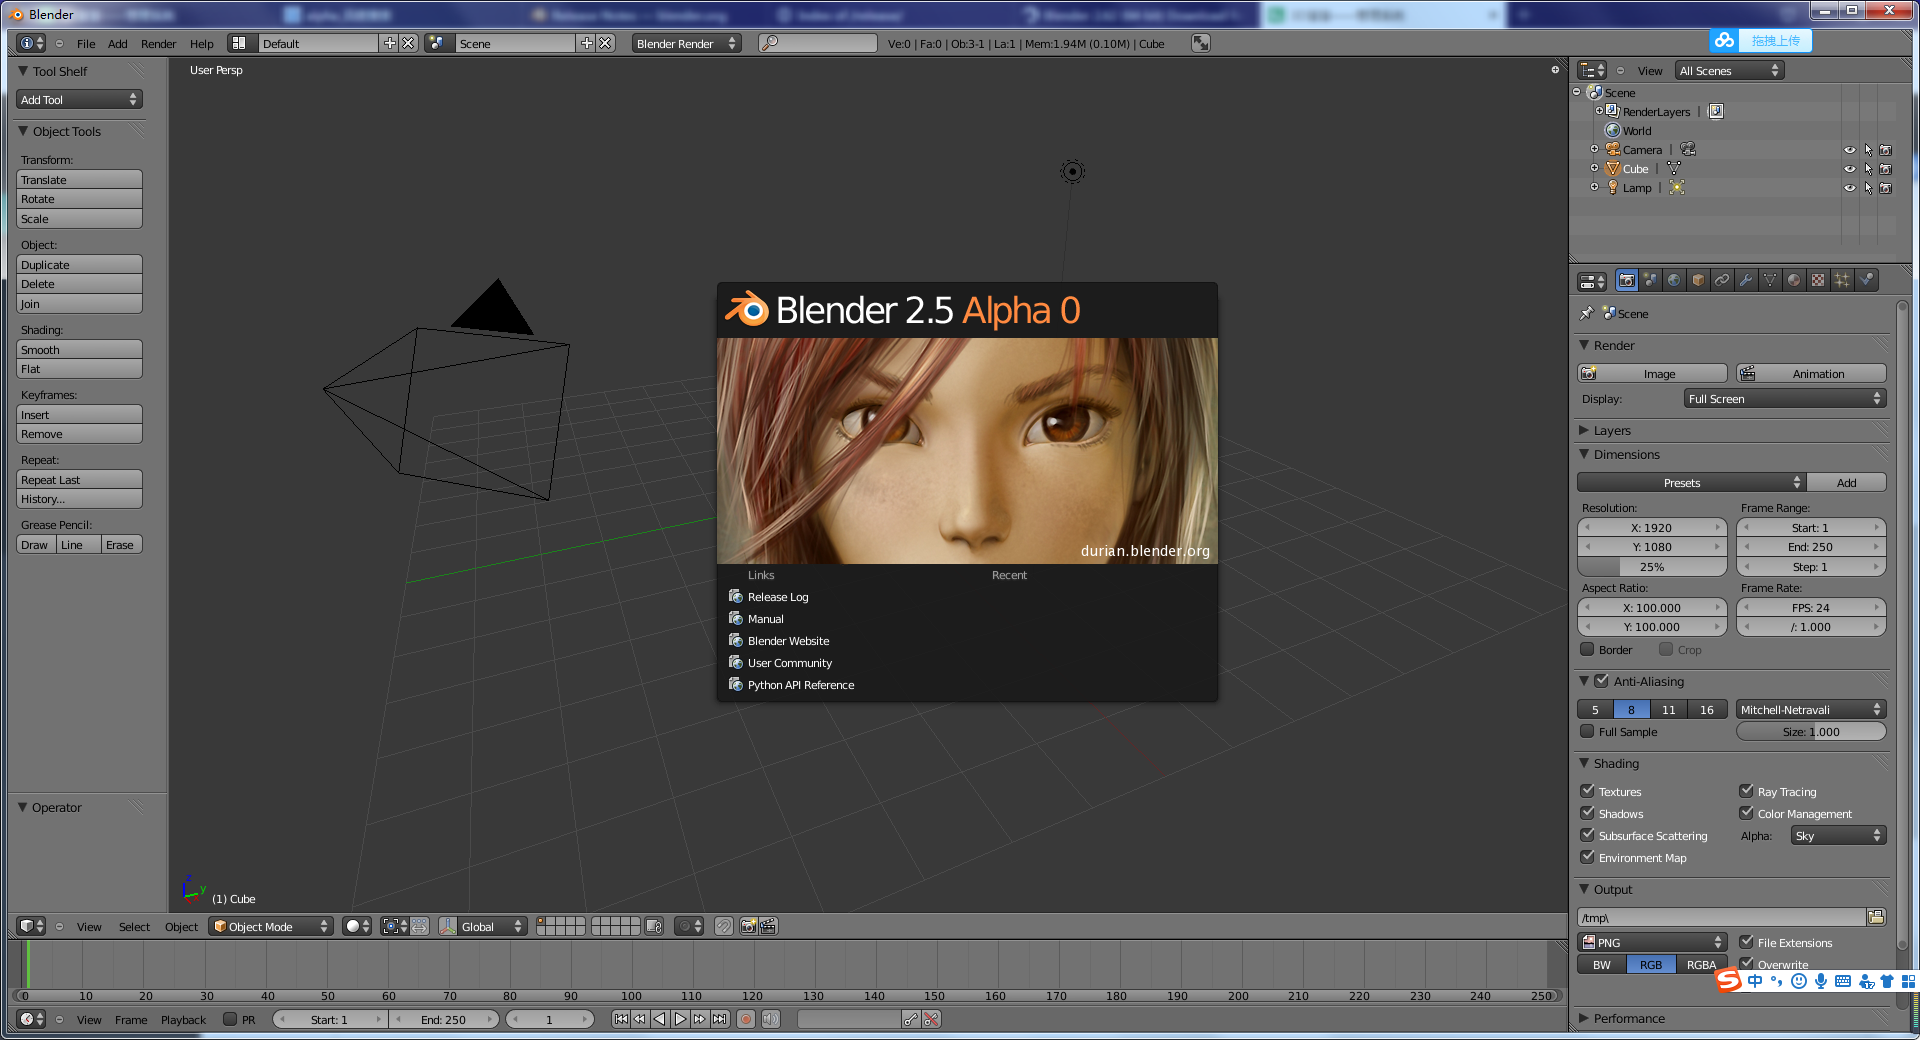Open the Object Mode dropdown

[270, 926]
